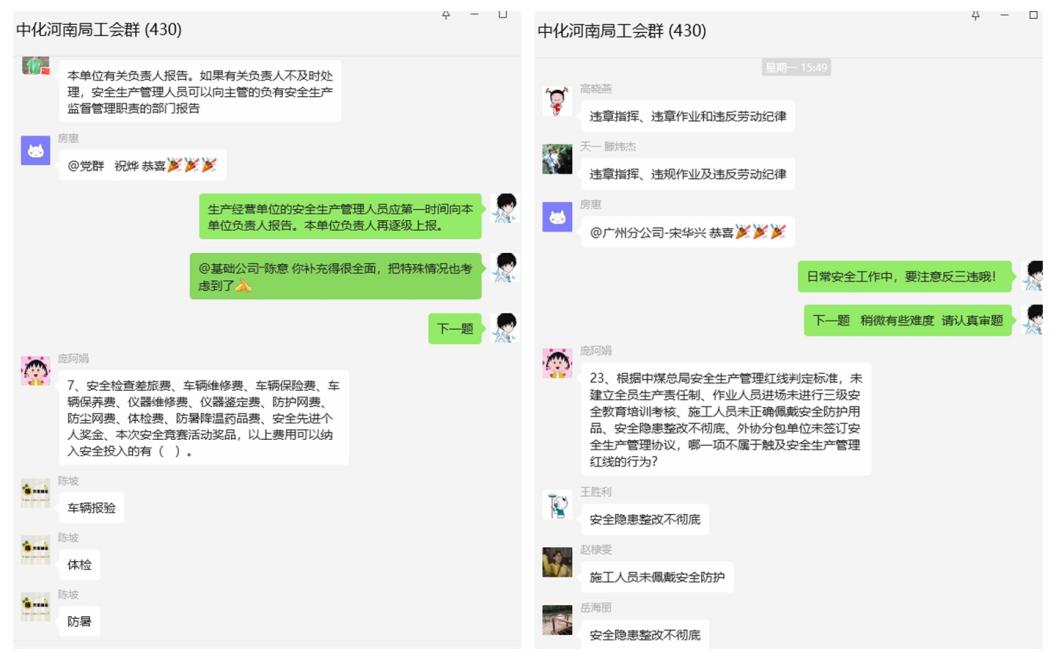Select the 下一题 稍微有些难度 green message bubble
Screen dimensions: 1056x660
coord(908,320)
